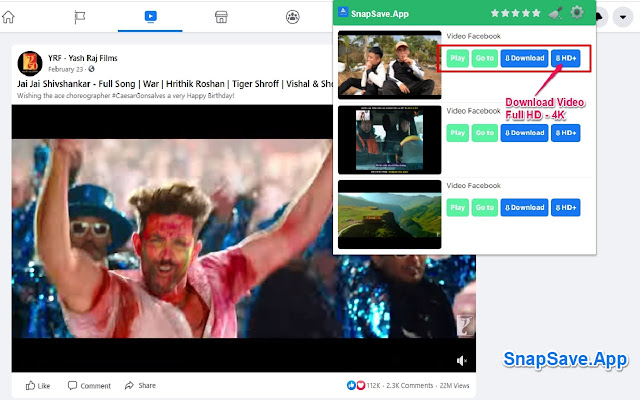Screen dimensions: 640x400
Task: Share the post
Action: 140,385
